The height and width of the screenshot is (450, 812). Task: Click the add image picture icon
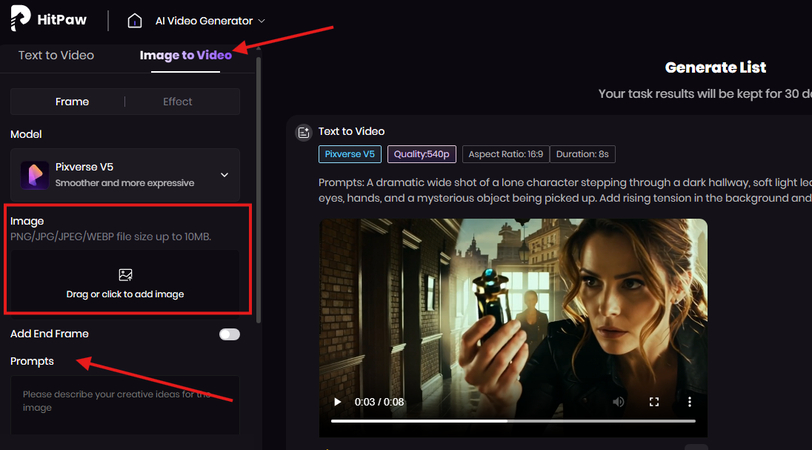tap(125, 274)
